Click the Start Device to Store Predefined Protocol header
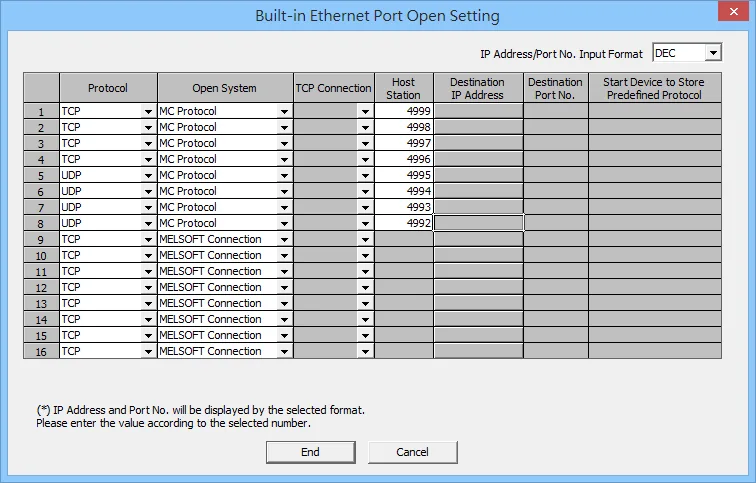This screenshot has width=756, height=483. 655,88
